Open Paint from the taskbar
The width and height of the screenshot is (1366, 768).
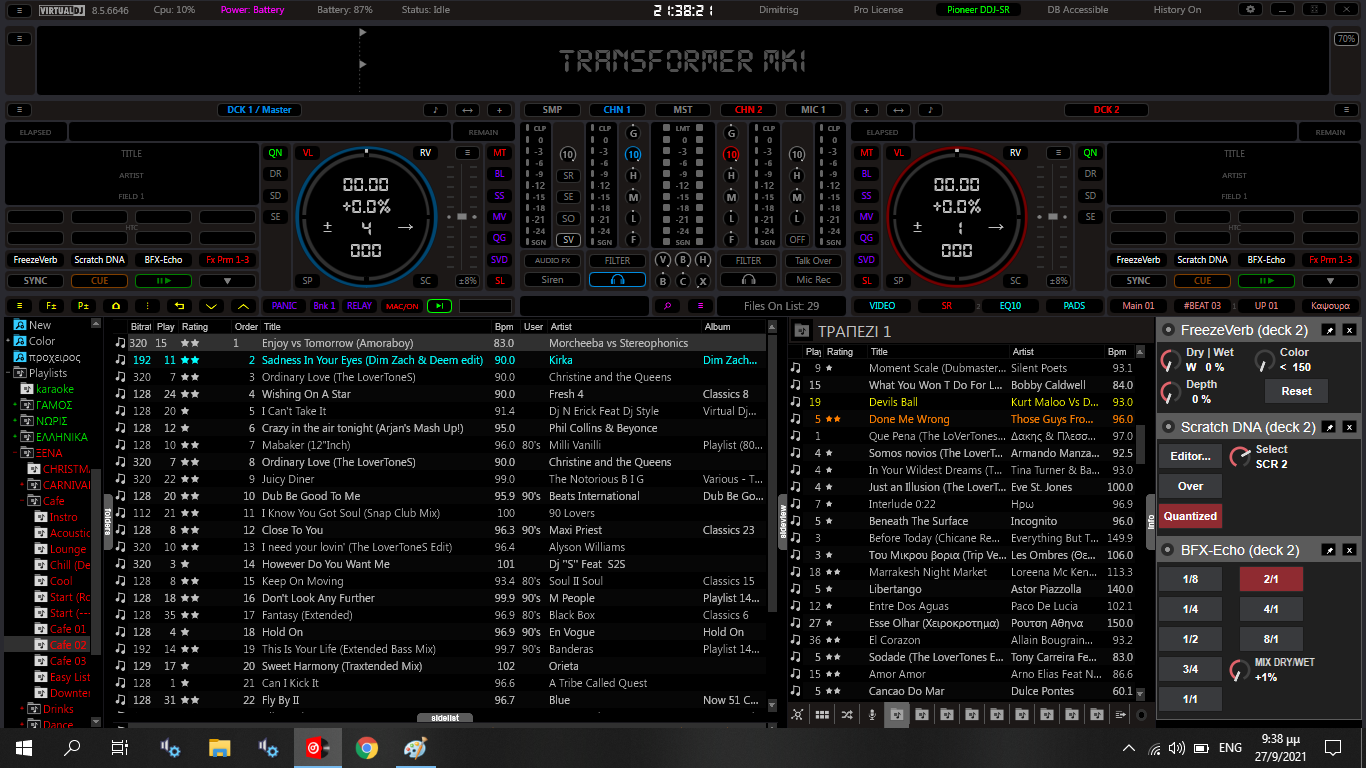pyautogui.click(x=415, y=747)
